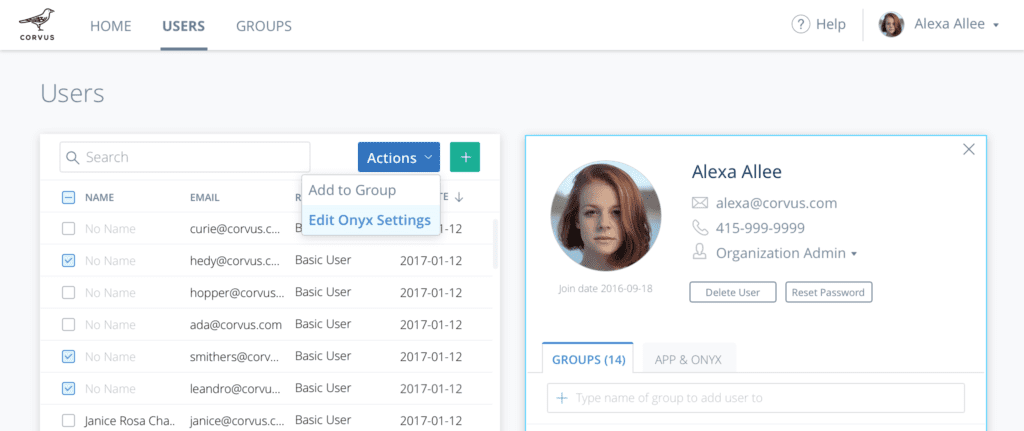Check the box for hopper@corvus...
Screen dimensions: 1024x431
tap(69, 293)
